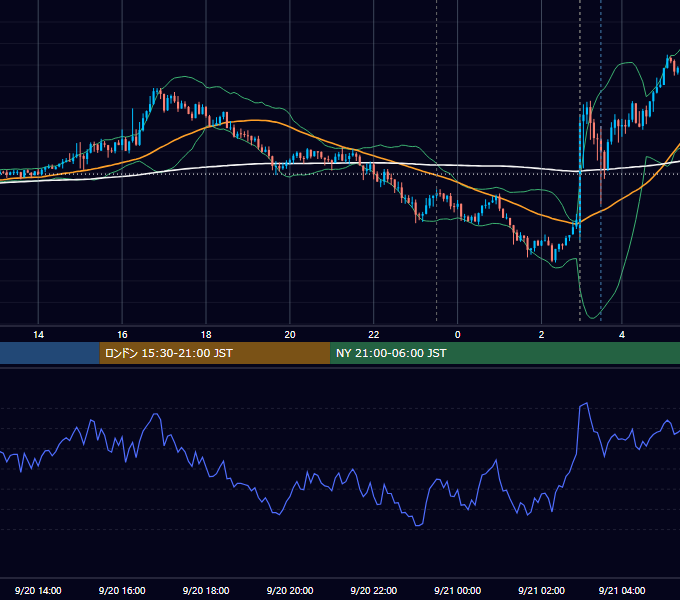Click the 9/20 22:00 indicator axis label
This screenshot has width=680, height=600.
373,590
